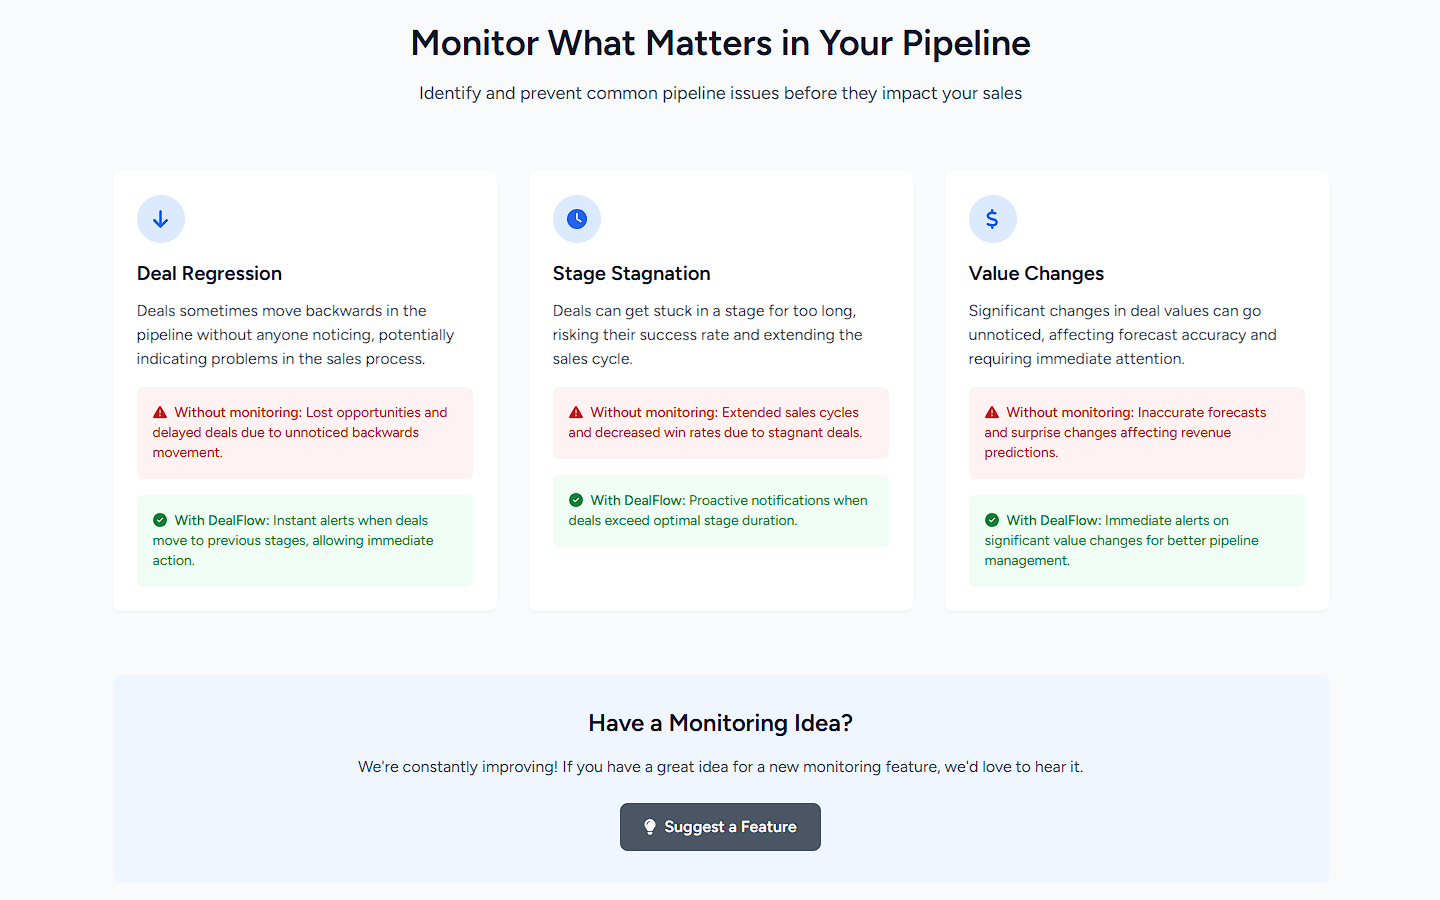The width and height of the screenshot is (1440, 900).
Task: Click the Suggest a Feature button
Action: [x=720, y=827]
